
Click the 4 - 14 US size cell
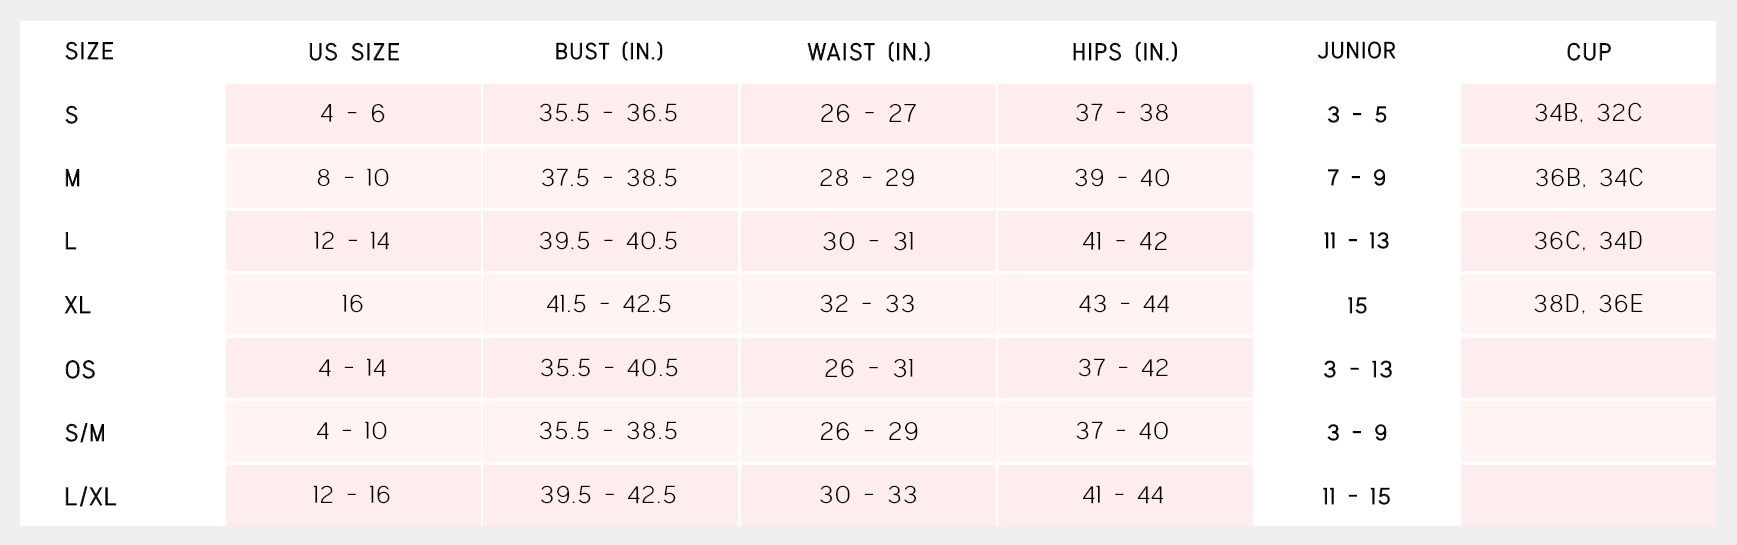click(353, 368)
